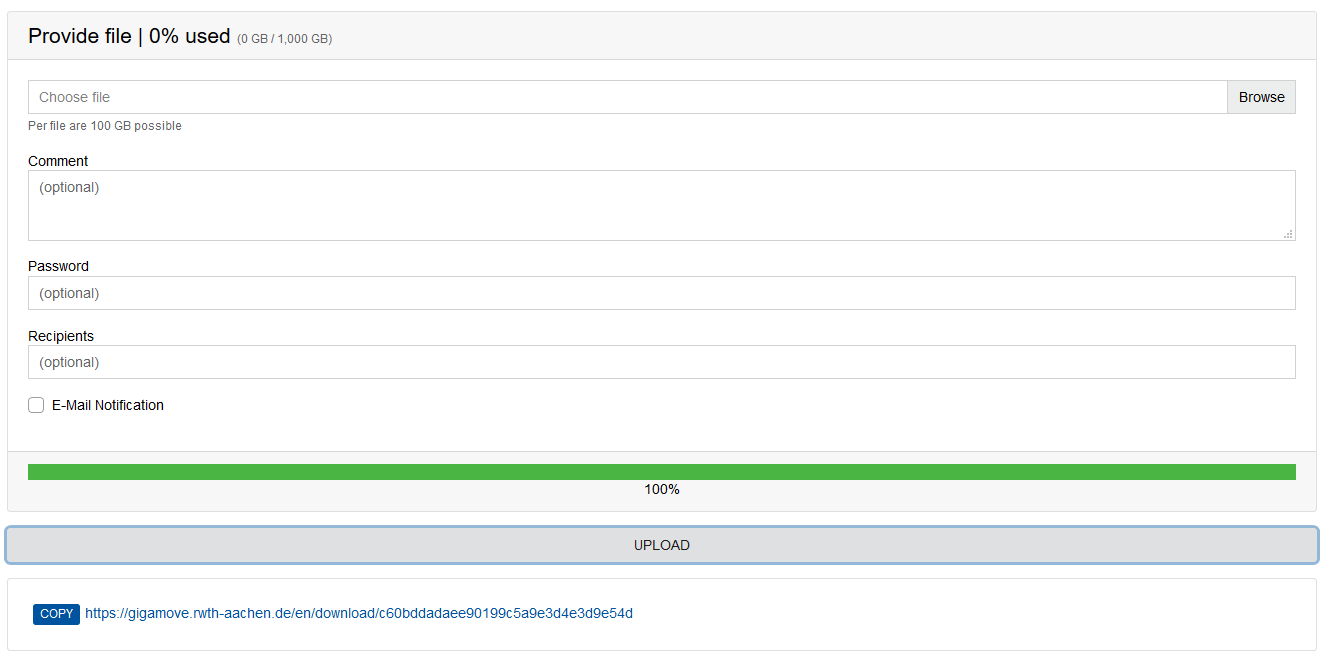Open the gigamove download link
The height and width of the screenshot is (661, 1331).
click(x=358, y=614)
